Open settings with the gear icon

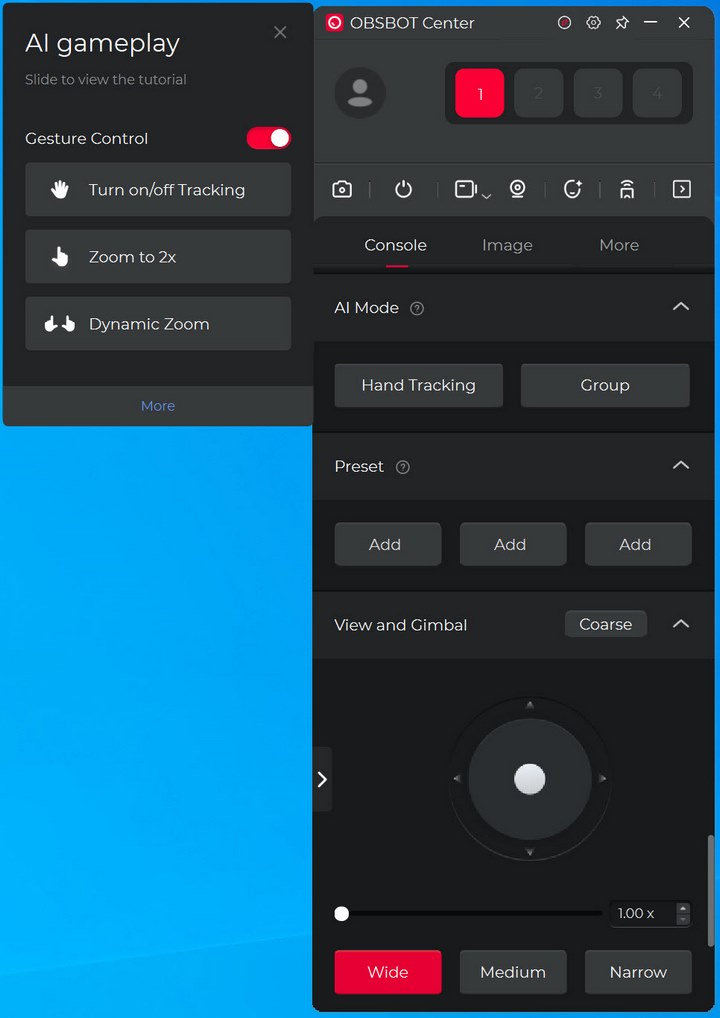click(x=593, y=22)
